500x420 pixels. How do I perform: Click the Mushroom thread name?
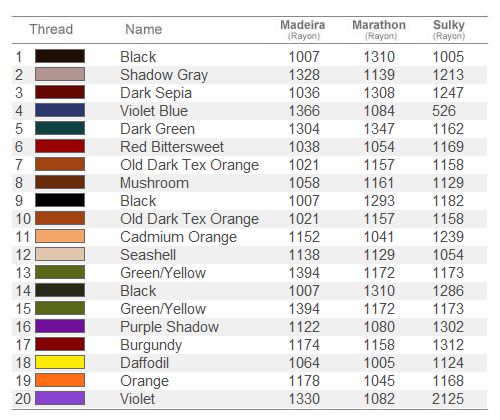coord(155,183)
